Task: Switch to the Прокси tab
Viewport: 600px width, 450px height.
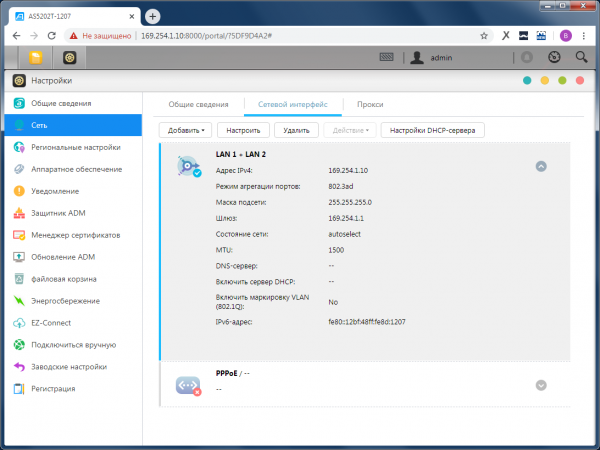Action: coord(370,103)
